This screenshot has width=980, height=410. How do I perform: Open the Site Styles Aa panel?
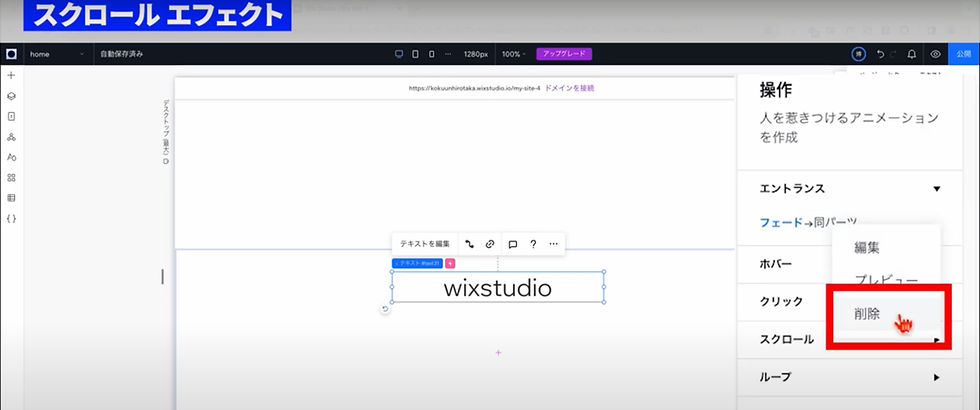[x=11, y=158]
